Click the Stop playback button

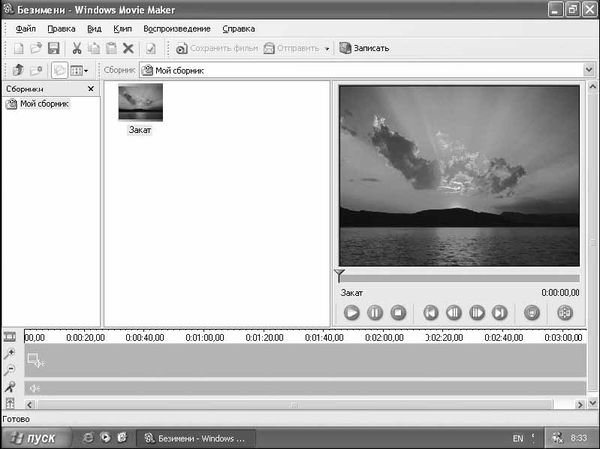pyautogui.click(x=398, y=313)
